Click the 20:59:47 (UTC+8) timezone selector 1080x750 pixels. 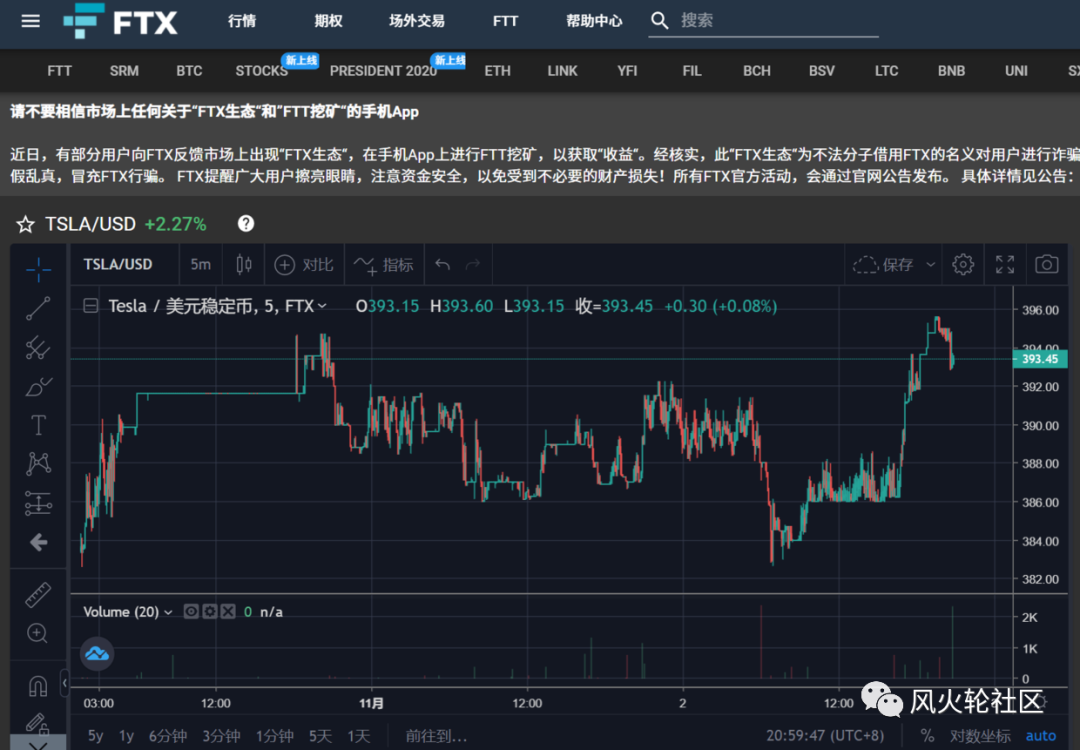(x=825, y=736)
